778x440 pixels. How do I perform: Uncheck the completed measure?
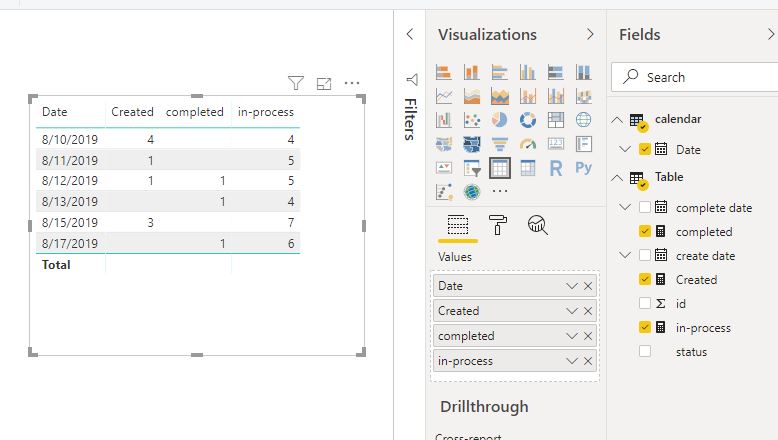pyautogui.click(x=645, y=231)
